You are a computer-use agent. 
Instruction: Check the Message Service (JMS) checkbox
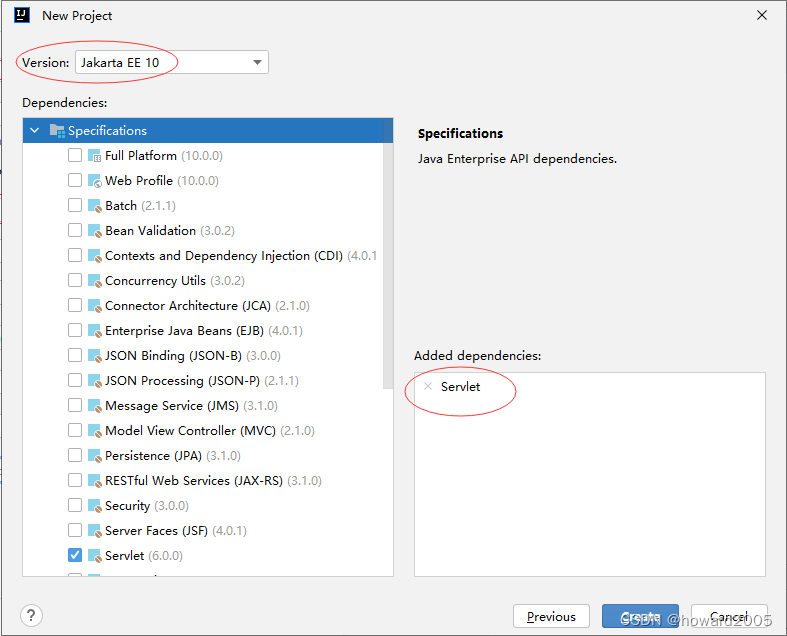(x=75, y=405)
